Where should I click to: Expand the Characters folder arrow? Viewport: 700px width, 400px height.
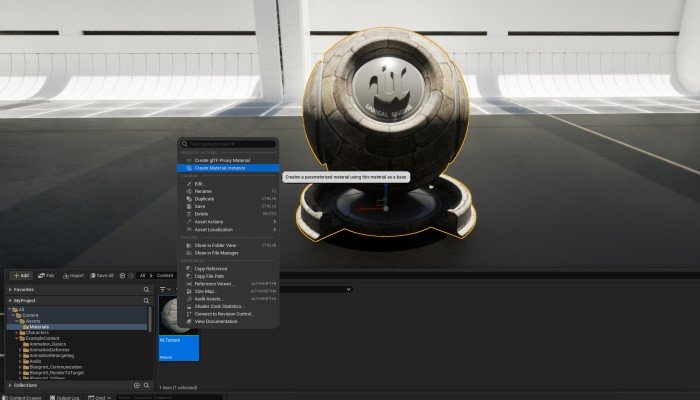point(17,333)
